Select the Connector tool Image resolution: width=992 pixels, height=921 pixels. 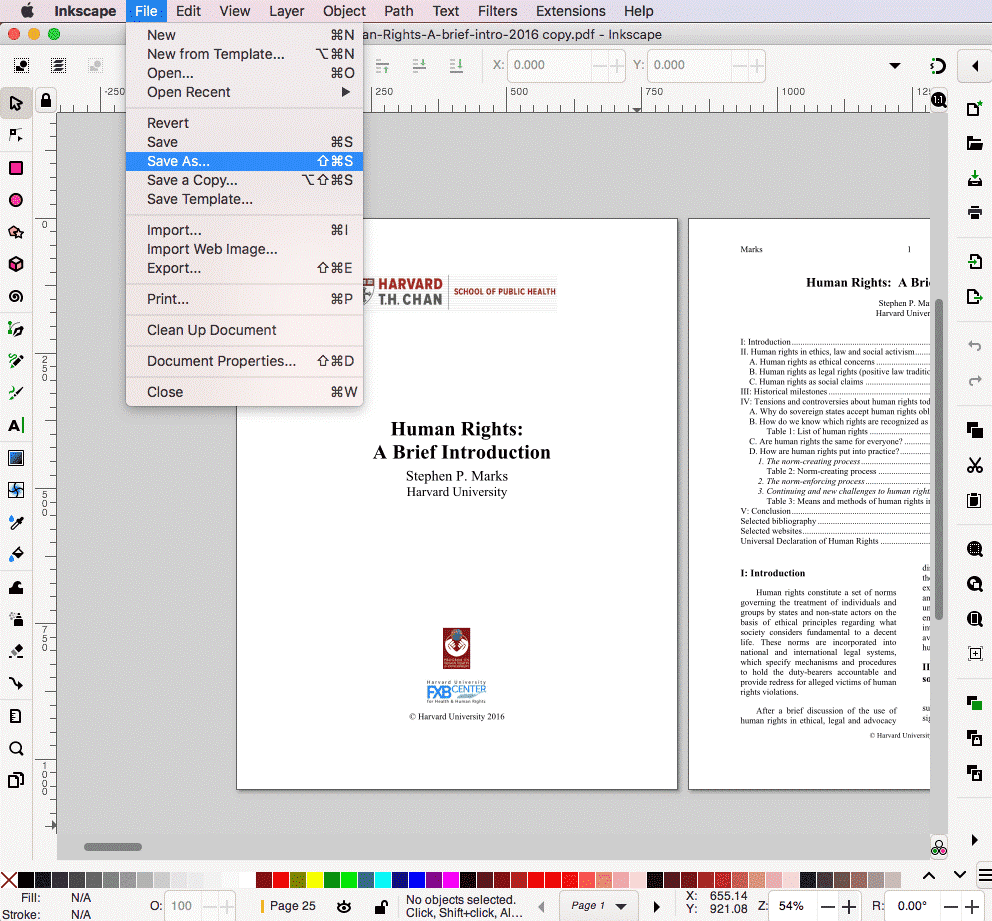[16, 684]
